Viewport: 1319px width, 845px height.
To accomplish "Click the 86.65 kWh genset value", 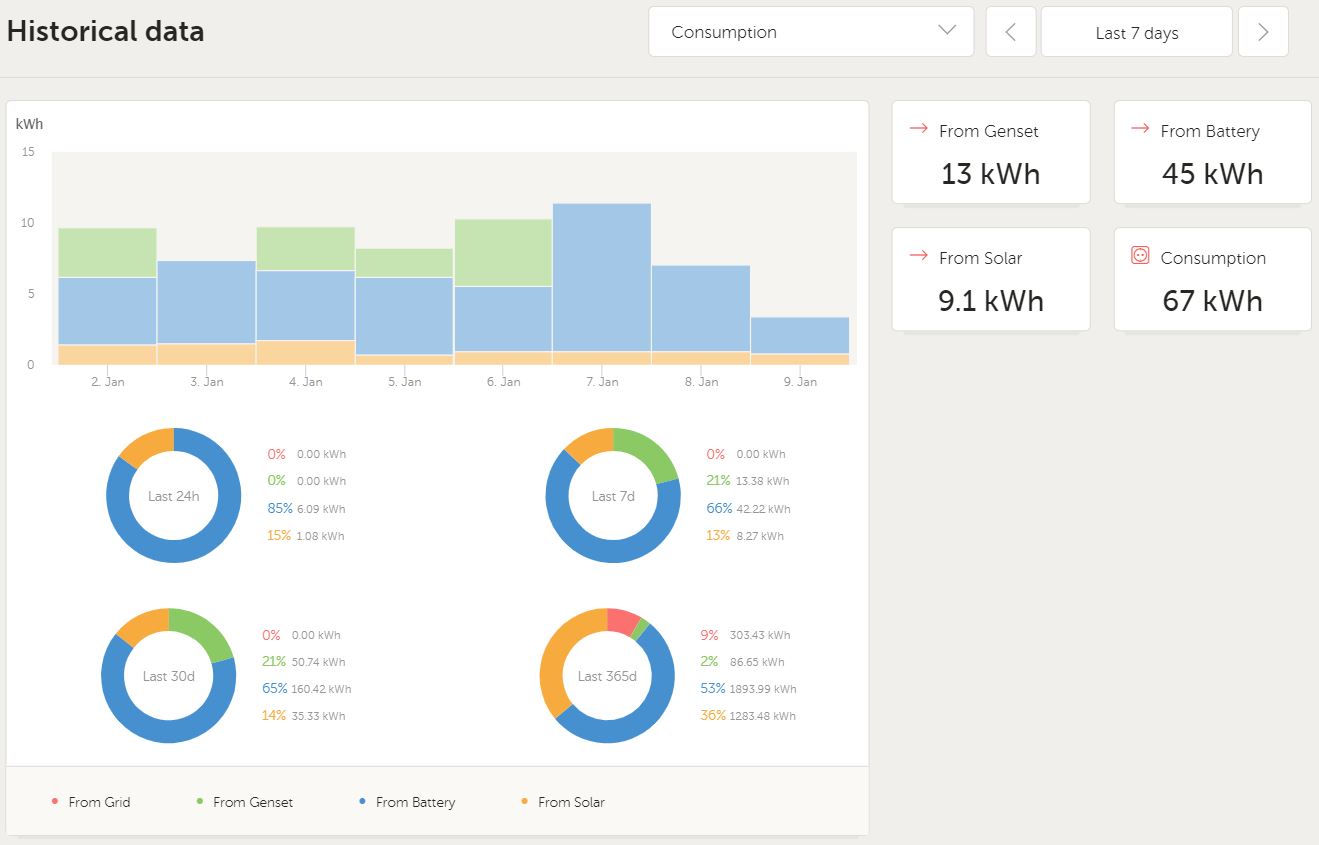I will point(758,662).
